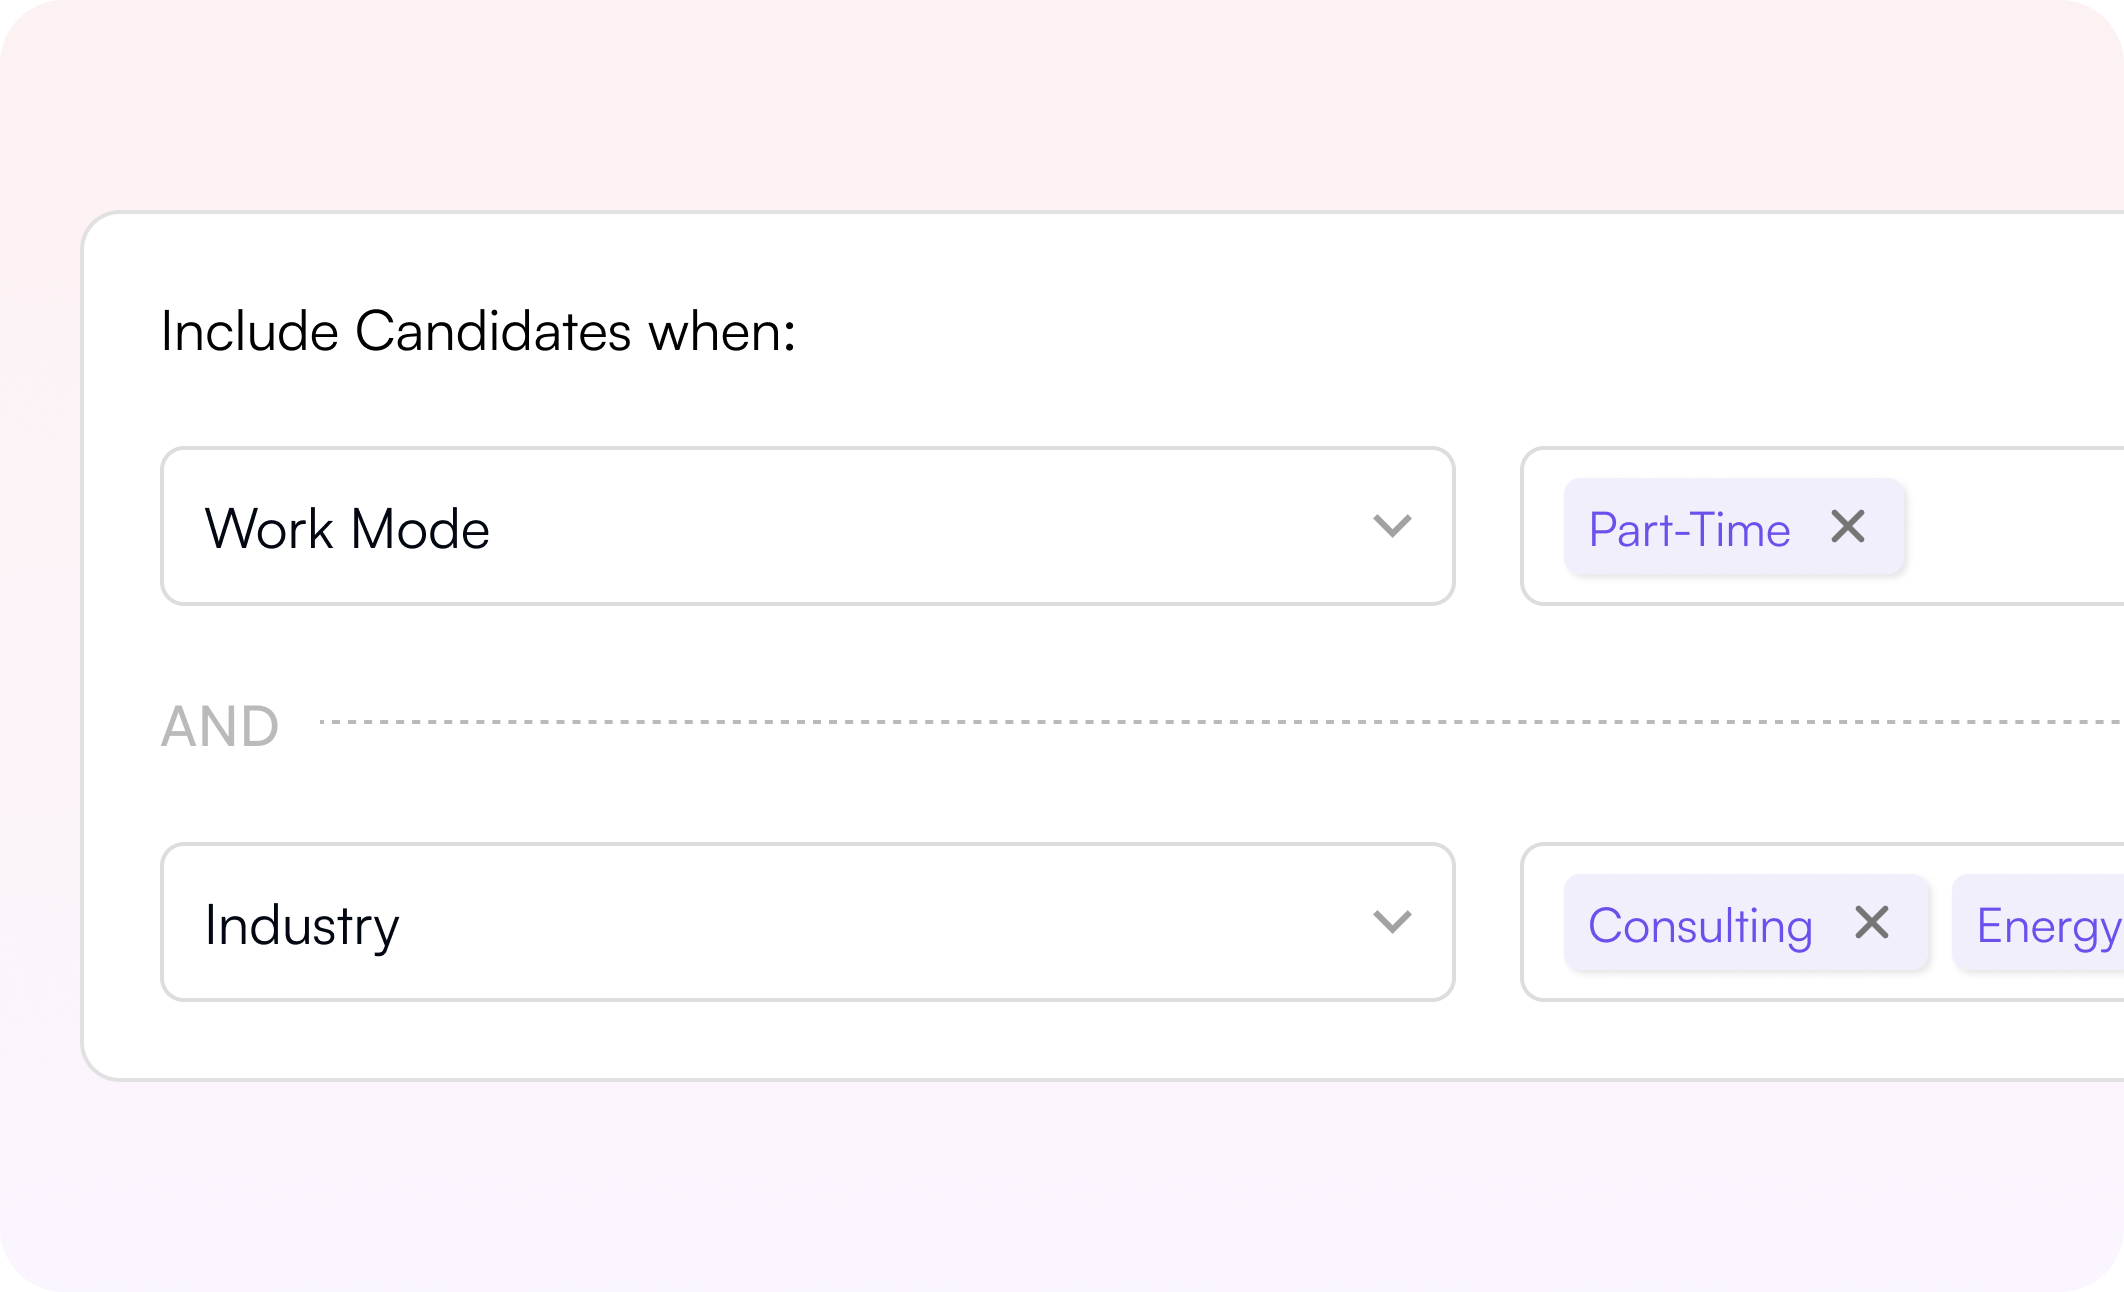Click the word Candidates in the heading
Viewport: 2124px width, 1292px height.
[x=493, y=331]
